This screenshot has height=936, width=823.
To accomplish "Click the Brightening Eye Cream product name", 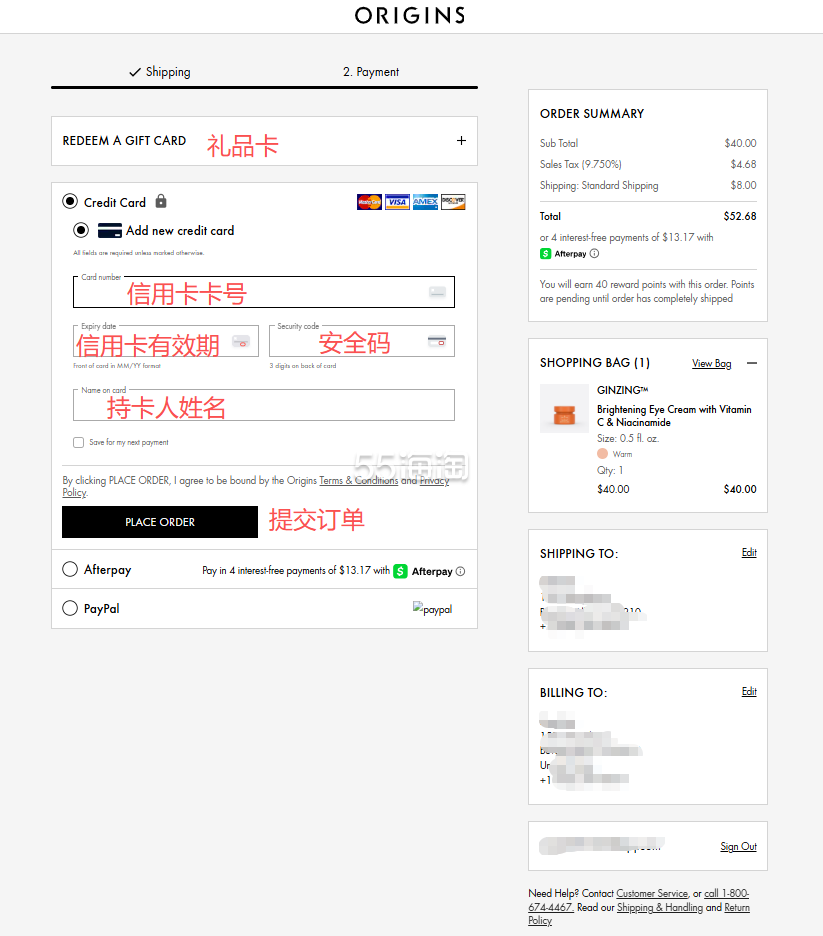I will [x=674, y=415].
